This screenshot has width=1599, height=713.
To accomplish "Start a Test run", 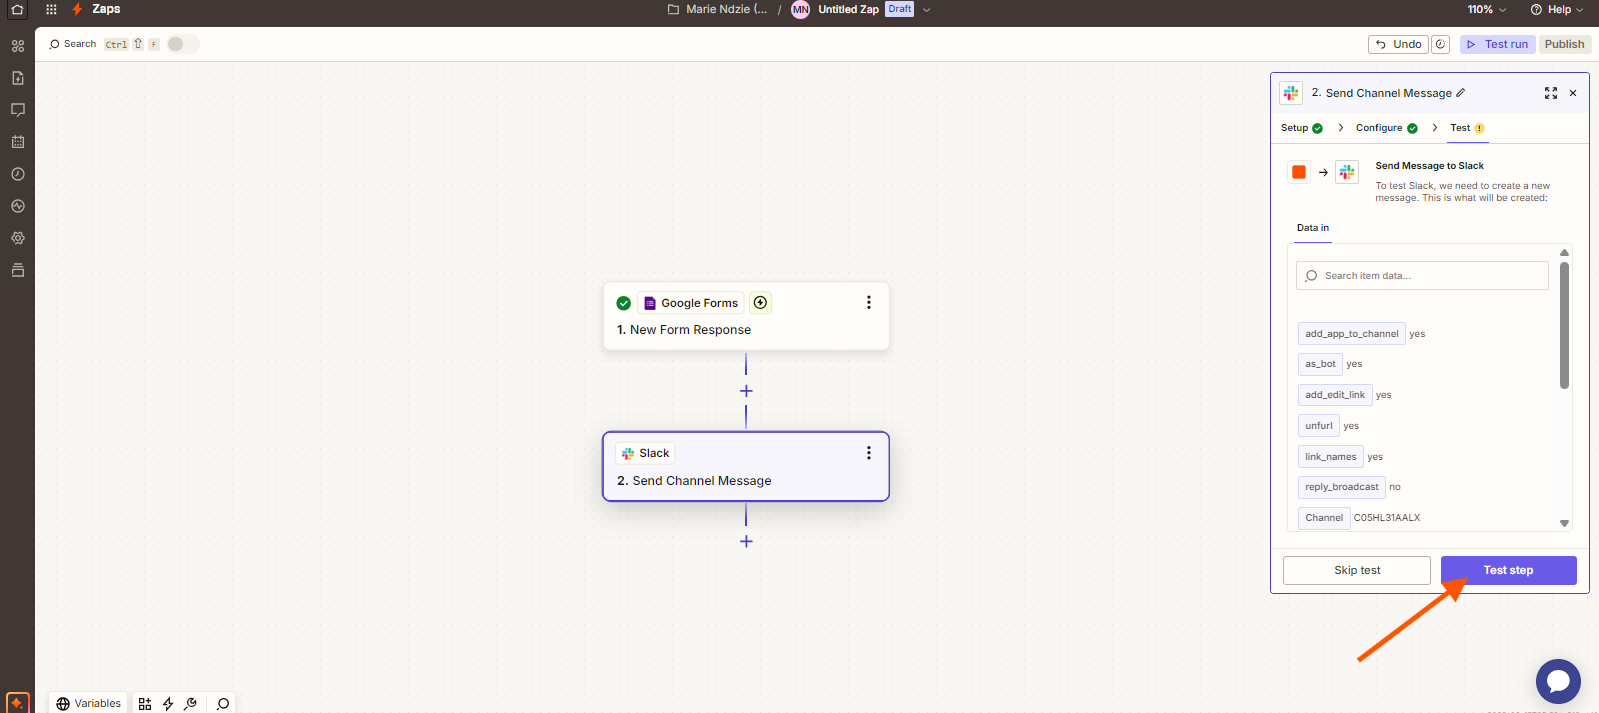I will click(x=1498, y=44).
